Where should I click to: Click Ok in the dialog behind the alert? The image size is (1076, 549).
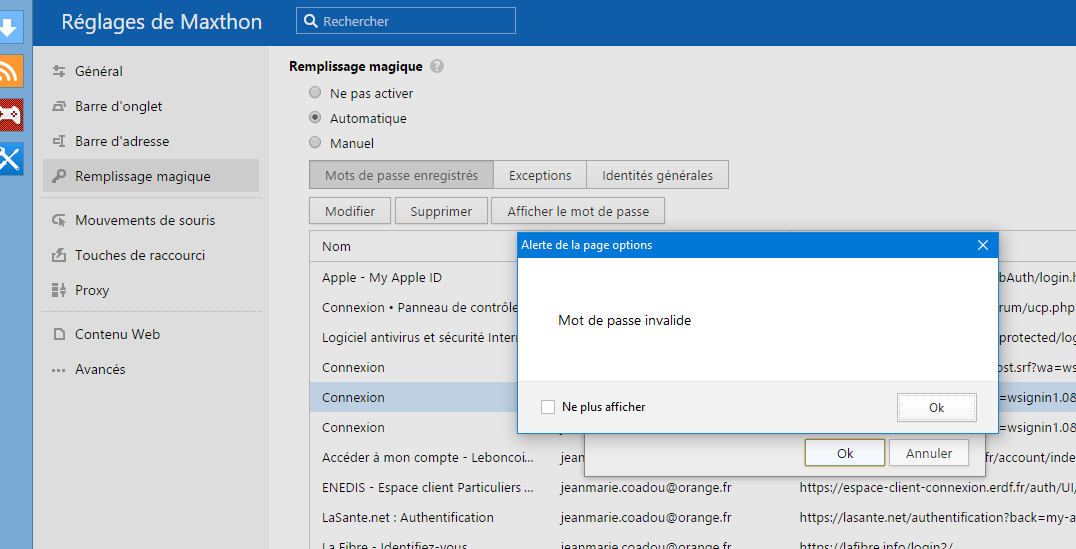845,453
